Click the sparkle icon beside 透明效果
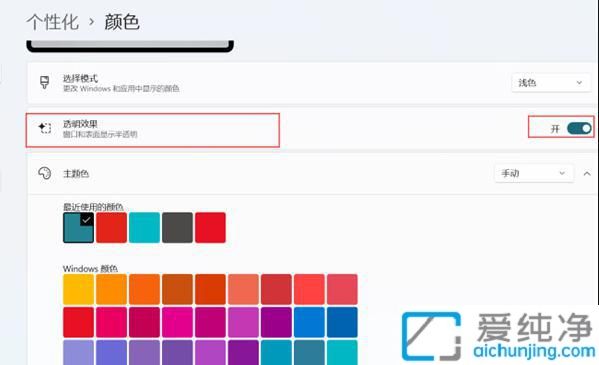The height and width of the screenshot is (365, 599). [x=44, y=128]
